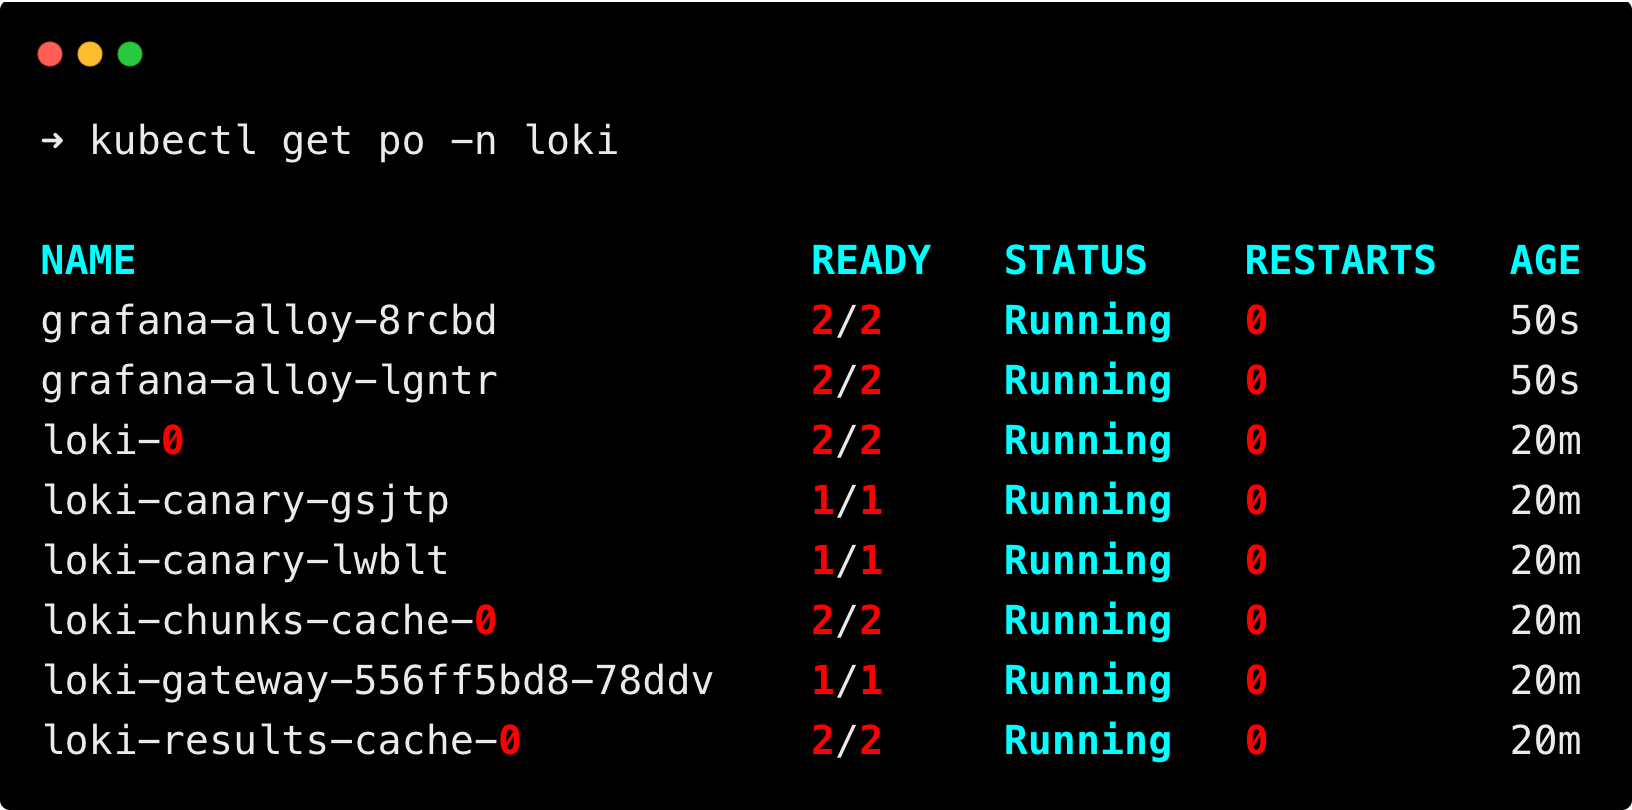The width and height of the screenshot is (1632, 810).
Task: Click pod name grafana-alloy-lgntr
Action: (269, 381)
